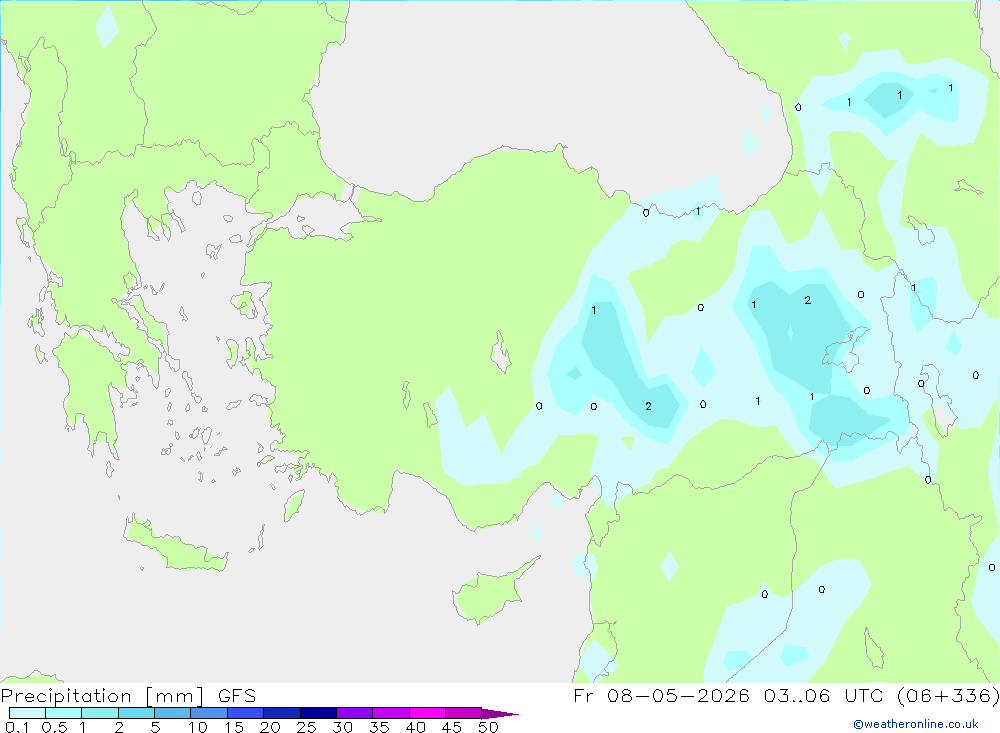
Task: Click the over-50 arrow tip of legend
Action: click(x=500, y=714)
